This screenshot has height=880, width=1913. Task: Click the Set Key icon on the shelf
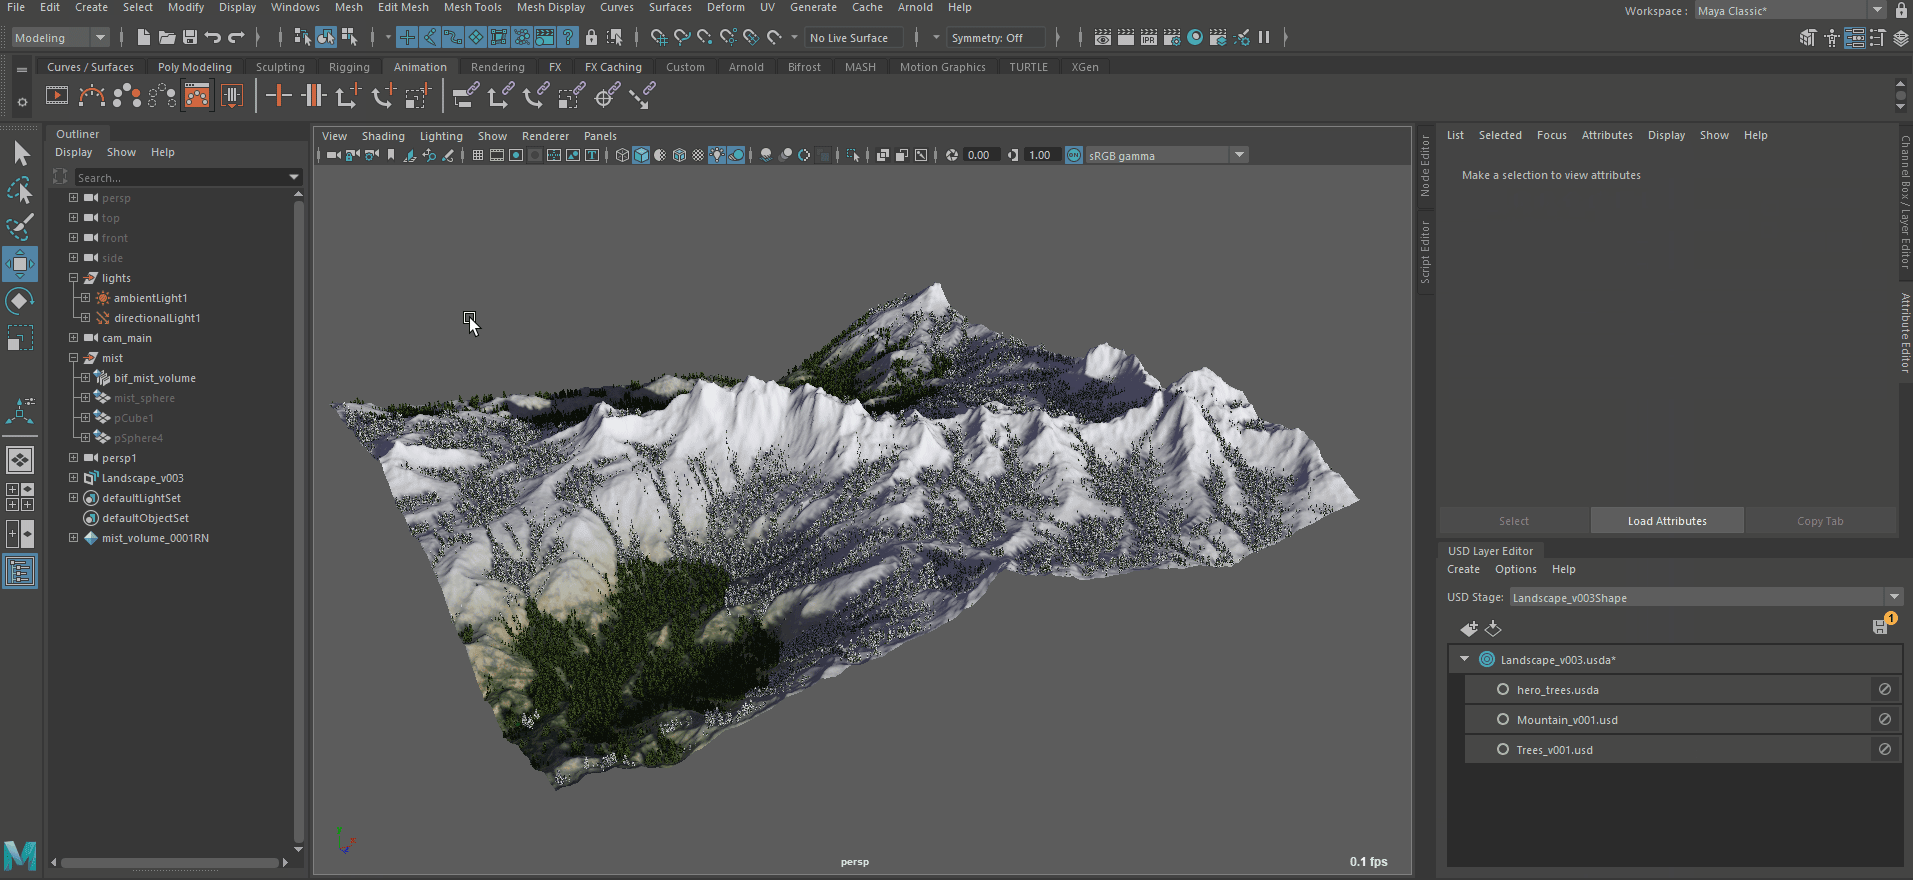point(278,96)
